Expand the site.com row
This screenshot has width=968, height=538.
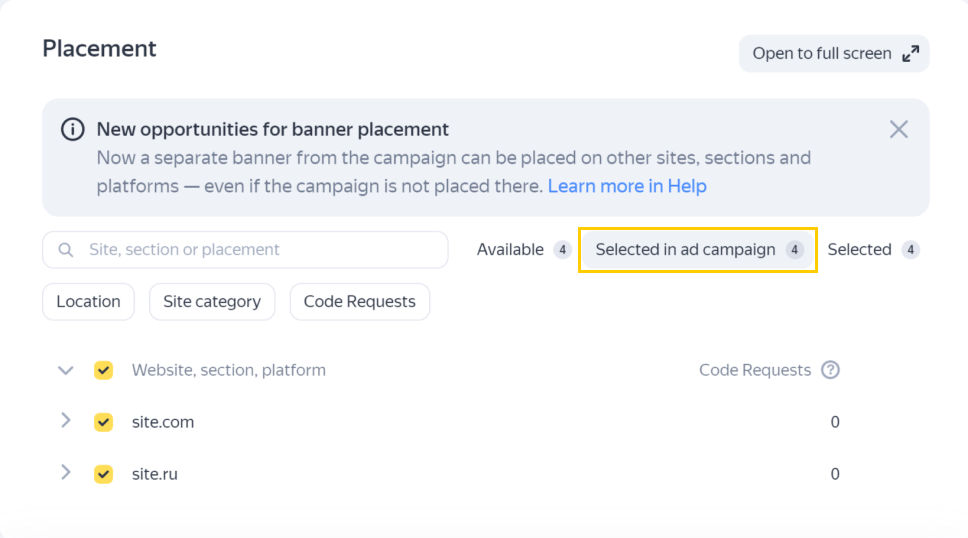pos(66,421)
